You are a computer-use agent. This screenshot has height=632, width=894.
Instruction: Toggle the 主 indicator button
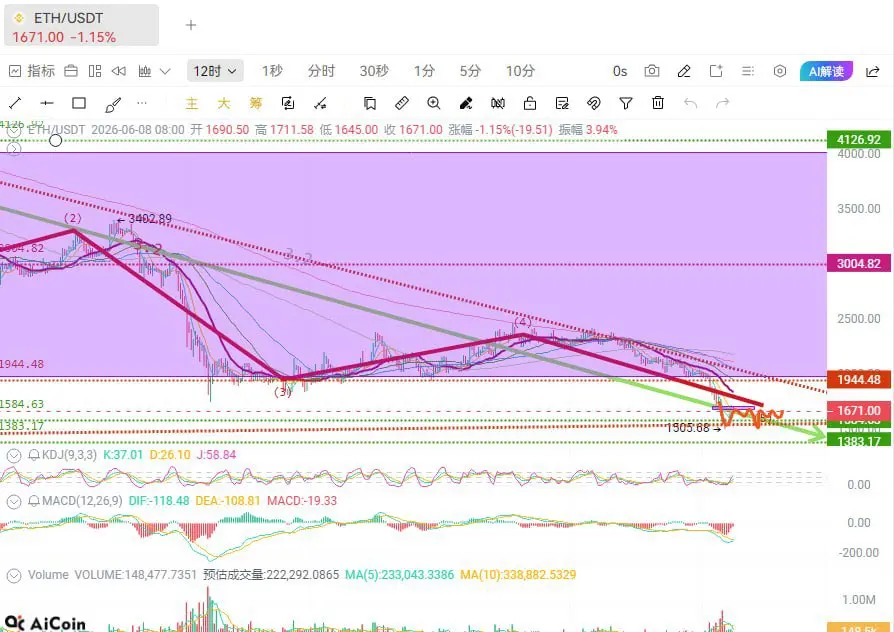pyautogui.click(x=192, y=103)
